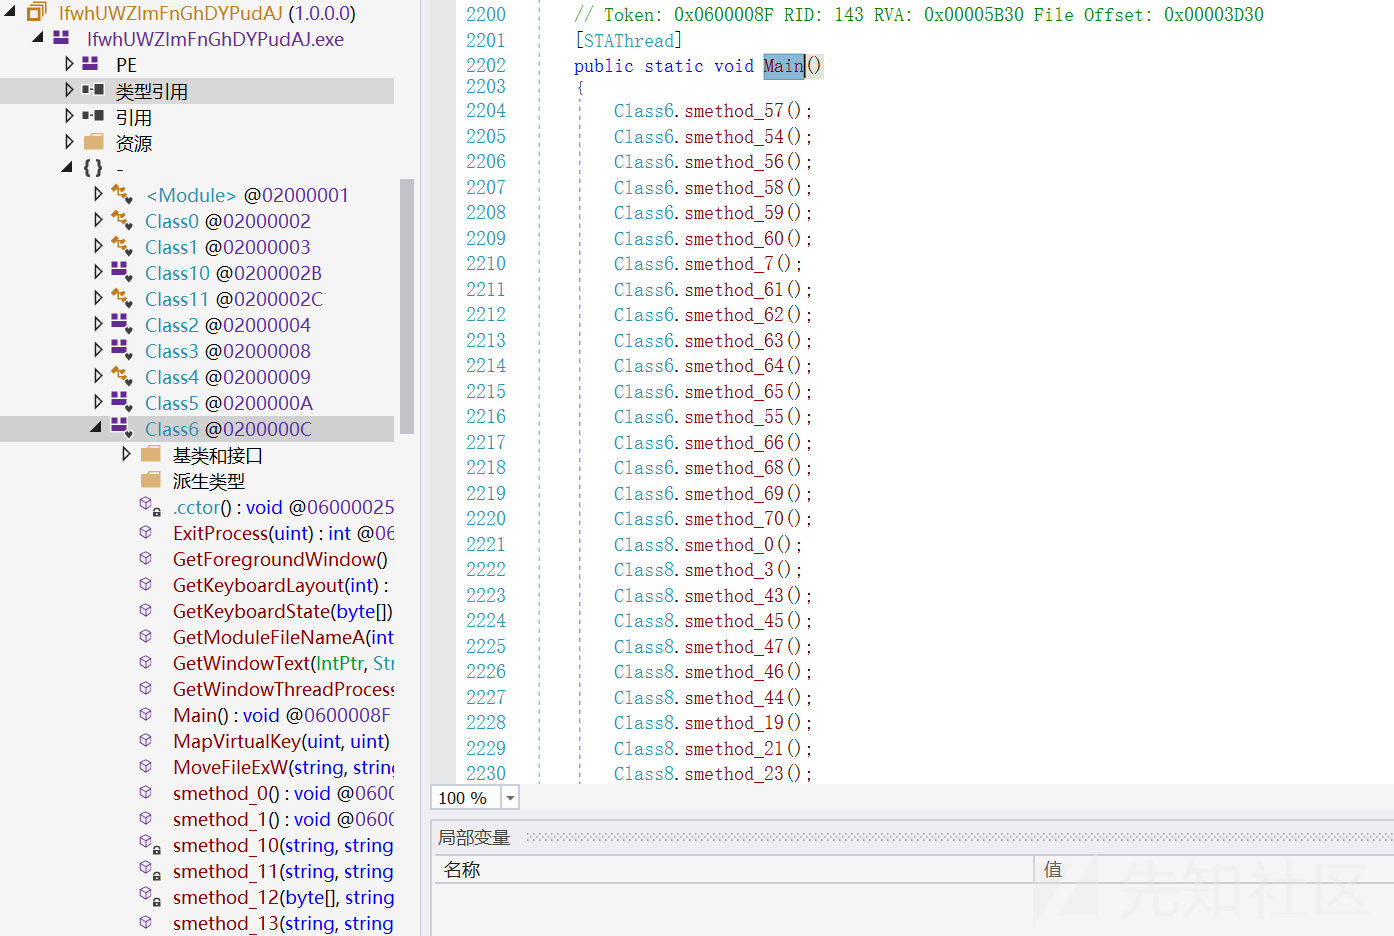Screen dimensions: 1394x936
Task: Select smethod_1() : void tree item
Action: 283,819
